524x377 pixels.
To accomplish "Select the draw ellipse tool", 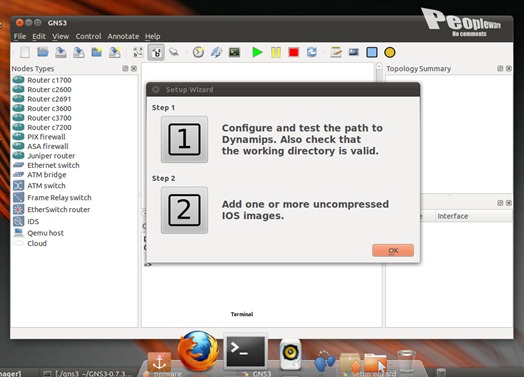I will pos(390,52).
